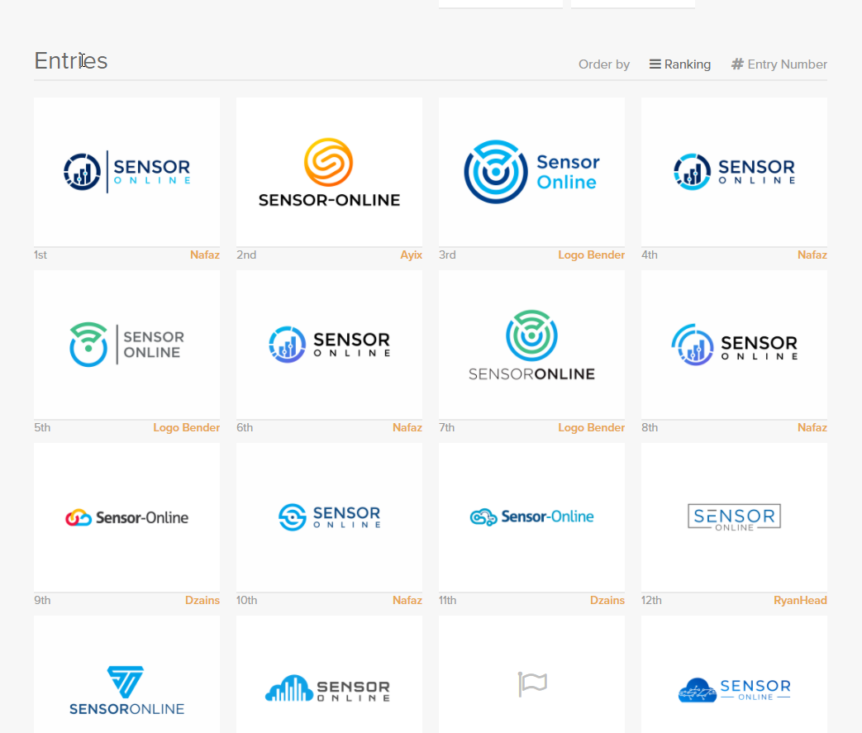Click the '4th' rank label
Image resolution: width=862 pixels, height=733 pixels.
tap(649, 255)
